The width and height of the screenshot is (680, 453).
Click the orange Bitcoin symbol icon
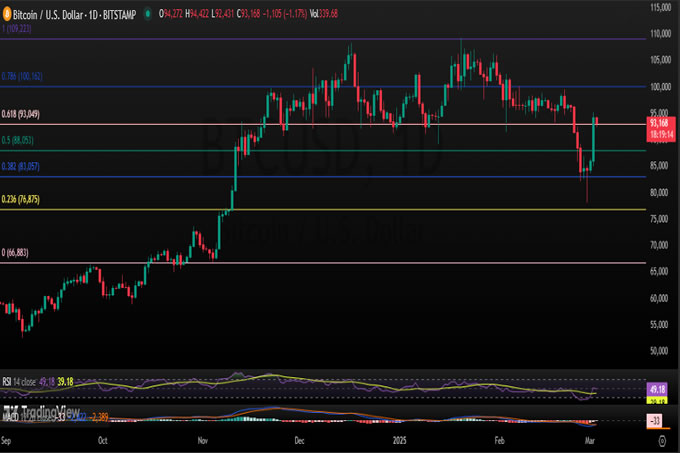pos(7,15)
